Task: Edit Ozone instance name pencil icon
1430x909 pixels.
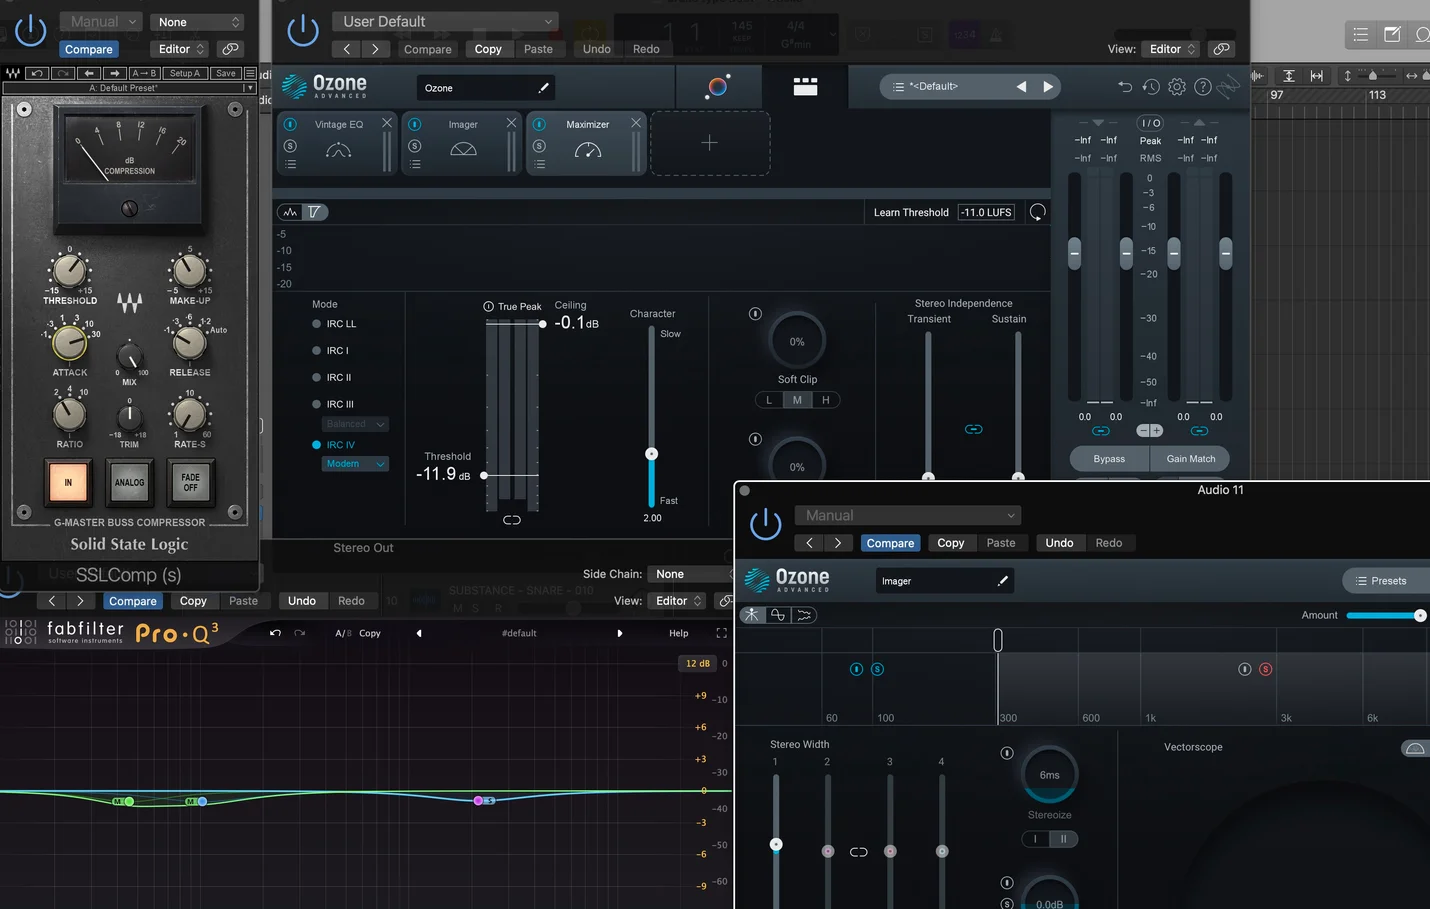Action: tap(543, 88)
